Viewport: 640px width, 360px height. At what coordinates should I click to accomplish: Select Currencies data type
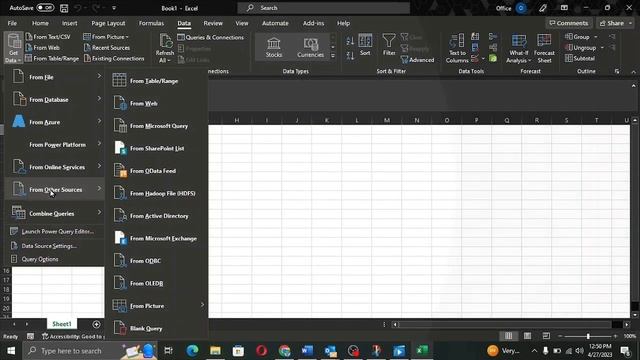(x=310, y=48)
